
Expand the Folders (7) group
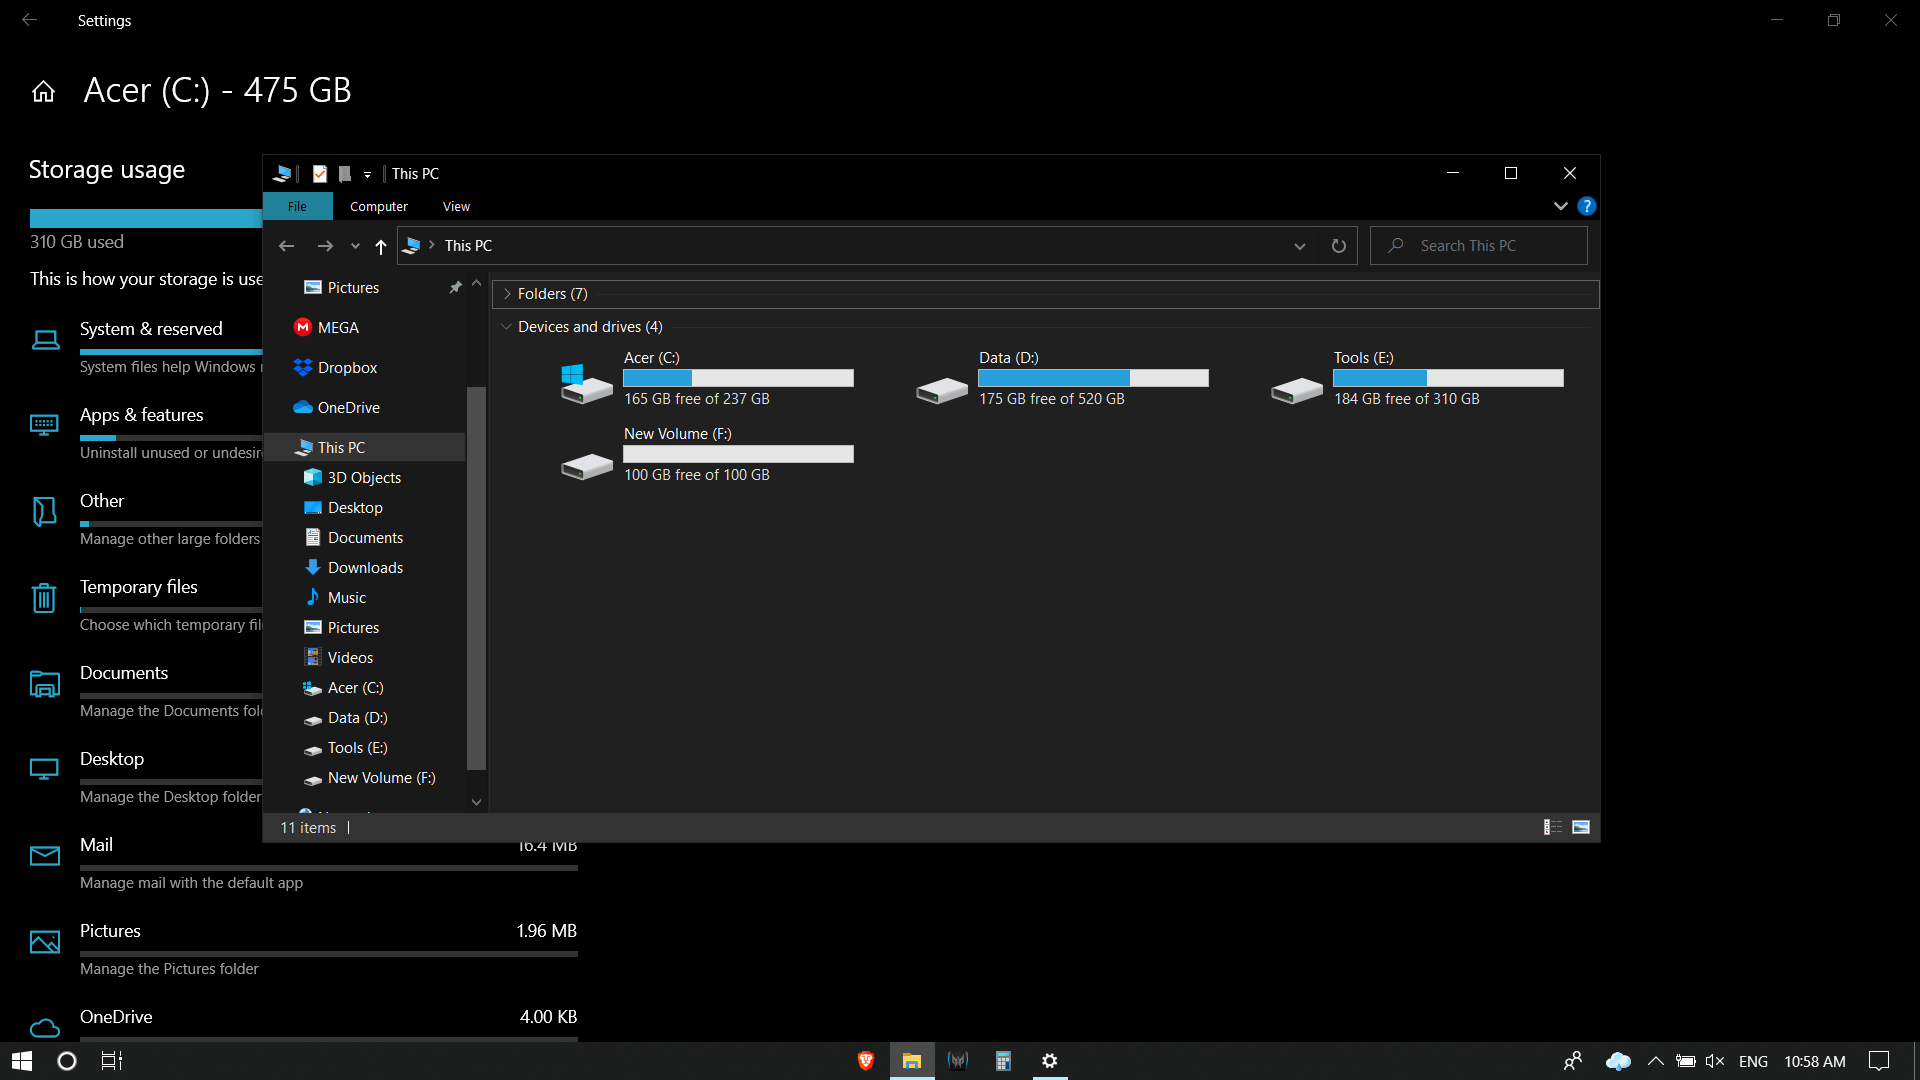pyautogui.click(x=507, y=294)
